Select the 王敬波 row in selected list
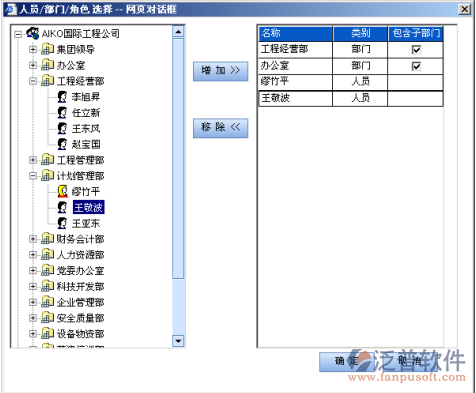This screenshot has height=393, width=476. 351,98
